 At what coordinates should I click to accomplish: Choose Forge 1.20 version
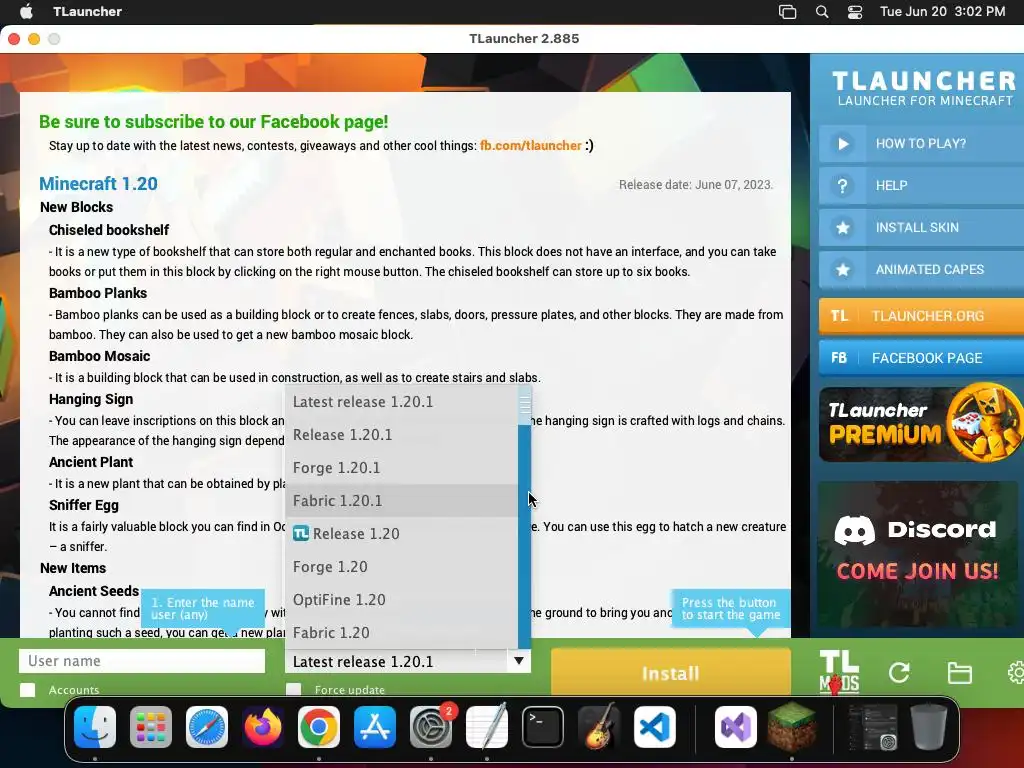coord(401,567)
